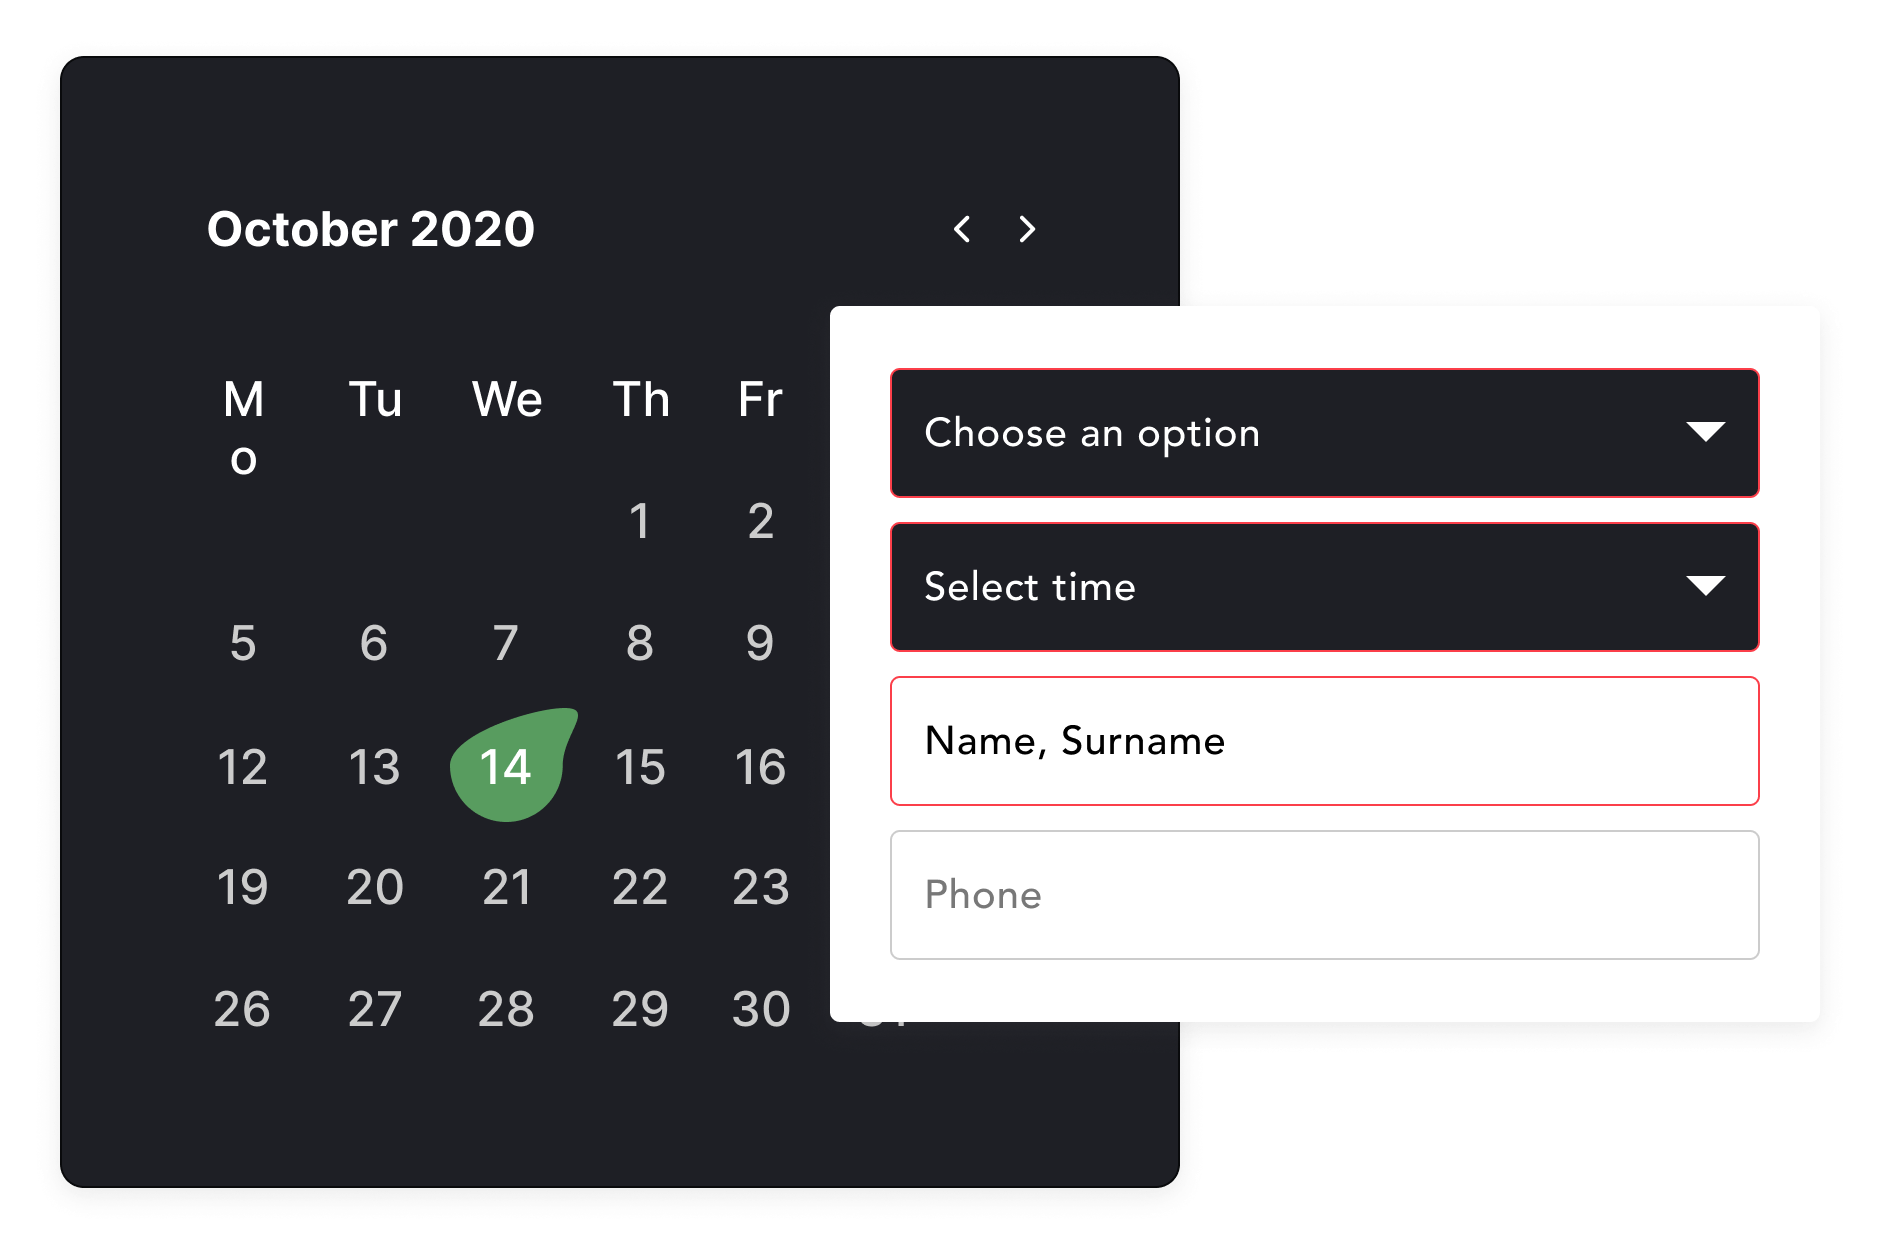The height and width of the screenshot is (1246, 1880).
Task: Select October 22 in the calendar
Action: (x=640, y=887)
